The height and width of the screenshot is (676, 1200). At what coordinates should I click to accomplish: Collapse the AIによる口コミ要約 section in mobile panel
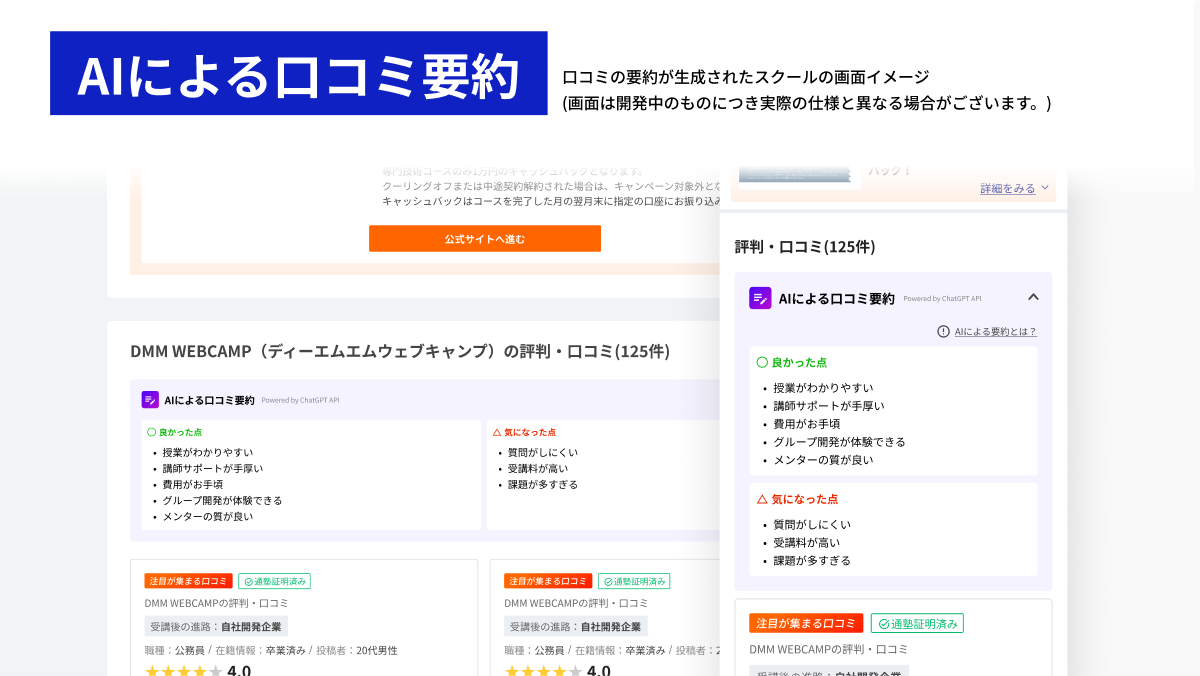coord(1033,297)
